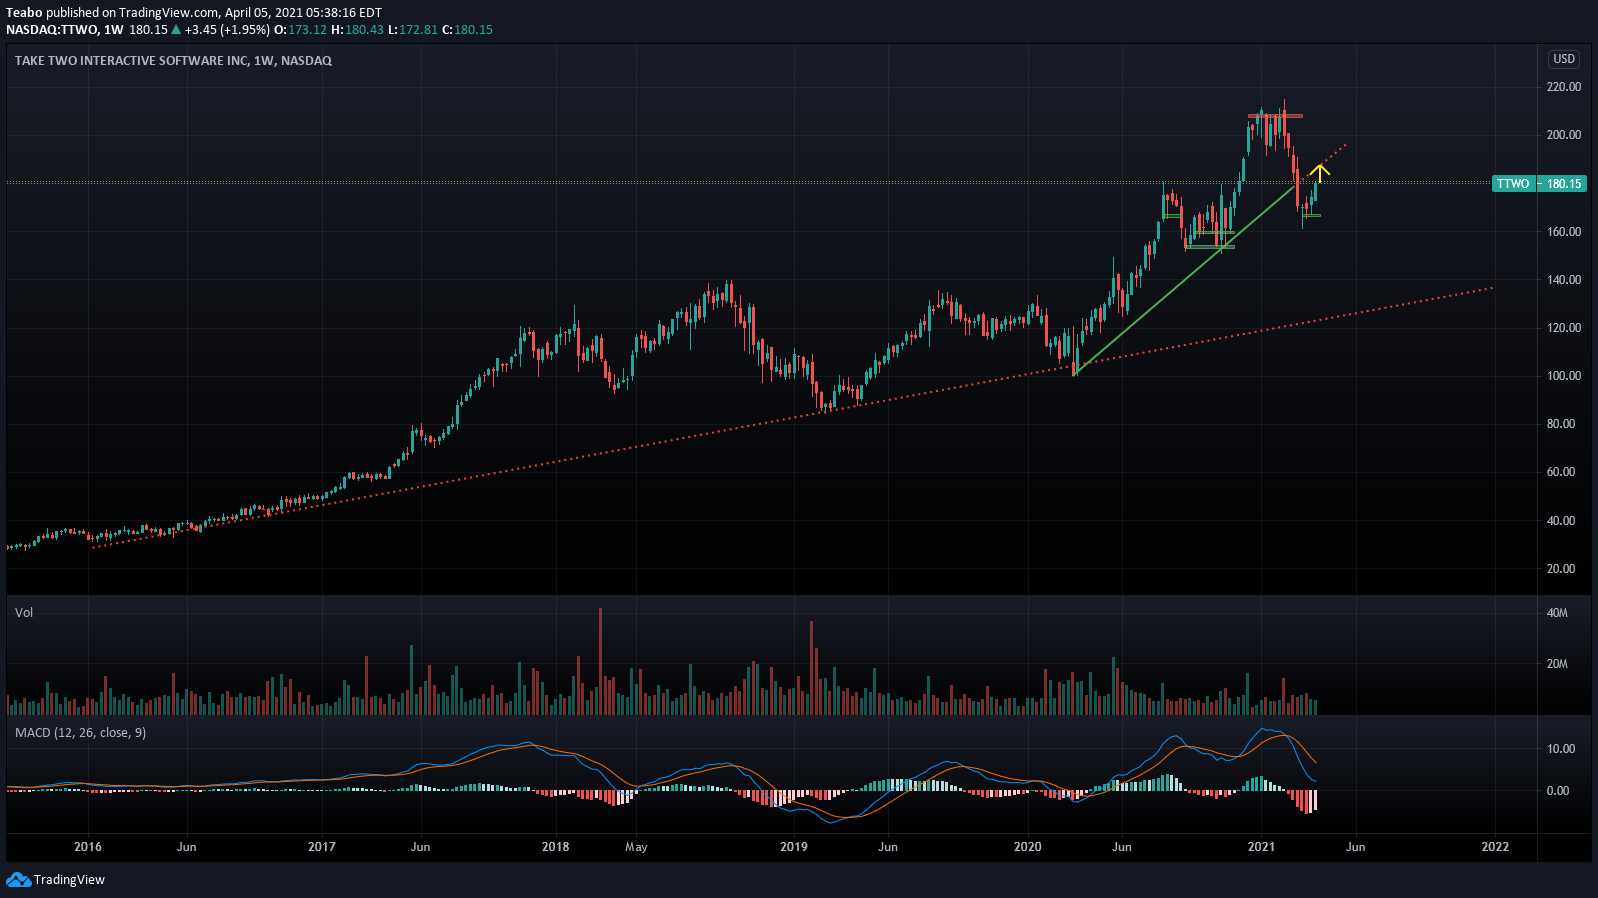Click the 2022 time axis label
Image resolution: width=1598 pixels, height=898 pixels.
(1495, 847)
